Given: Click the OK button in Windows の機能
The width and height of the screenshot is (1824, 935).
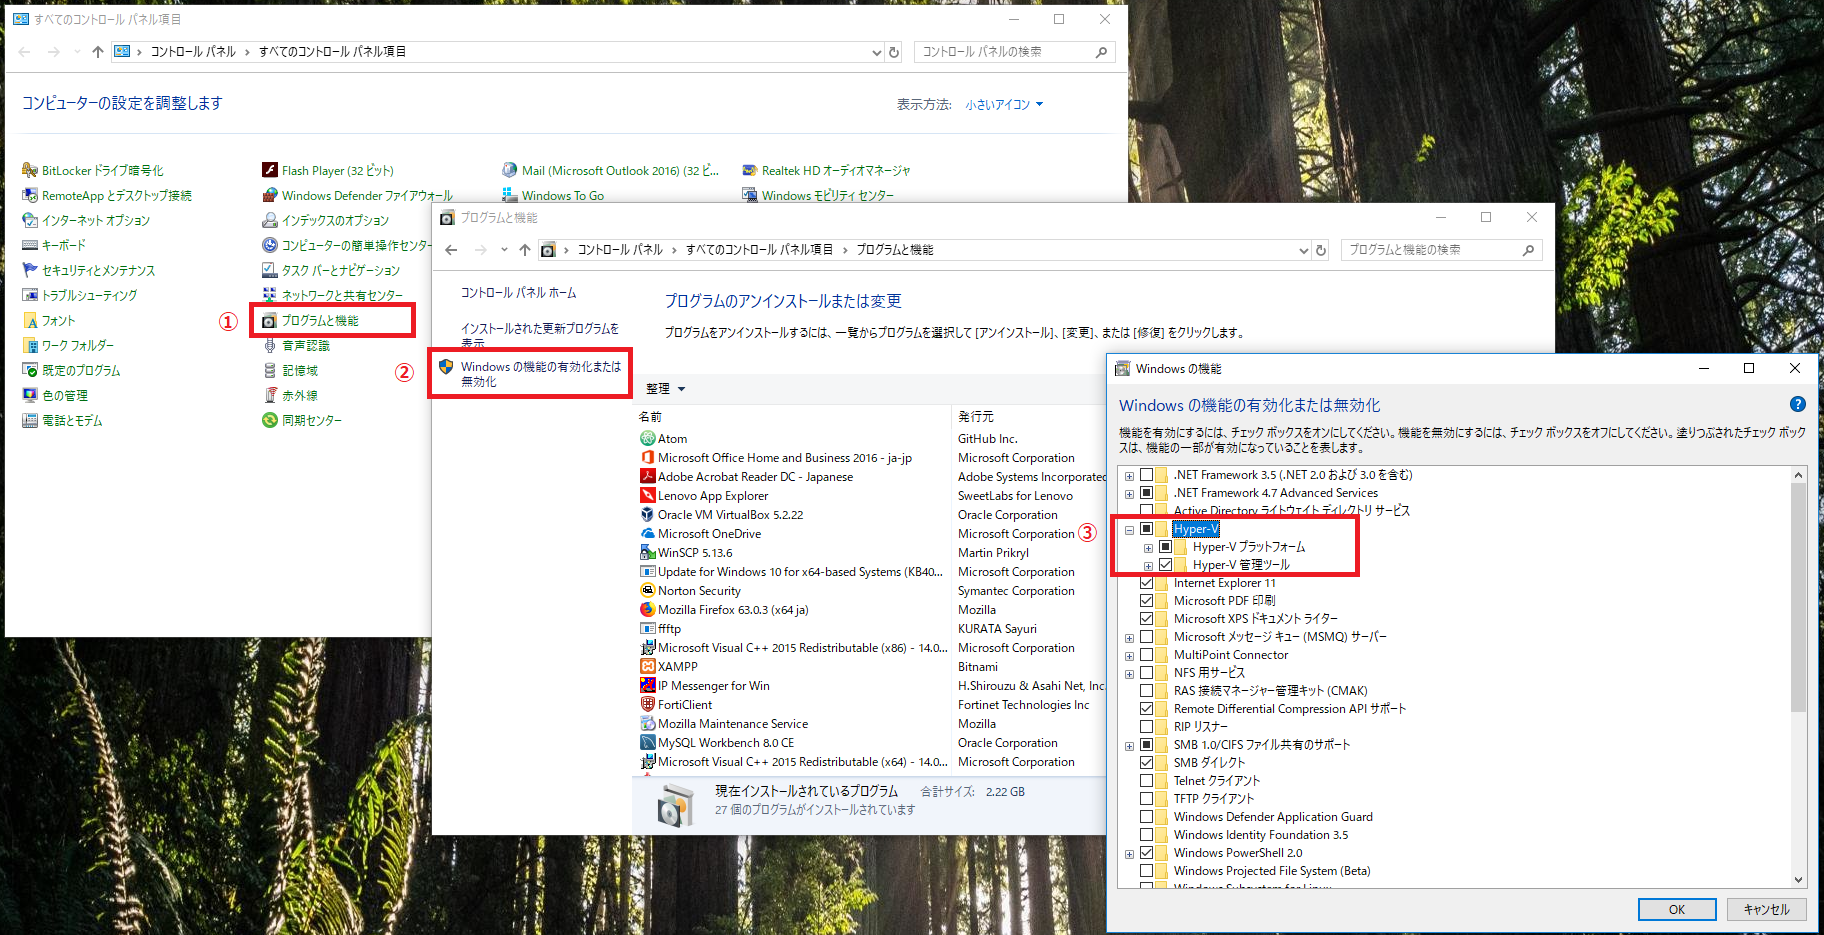Looking at the screenshot, I should click(x=1676, y=909).
